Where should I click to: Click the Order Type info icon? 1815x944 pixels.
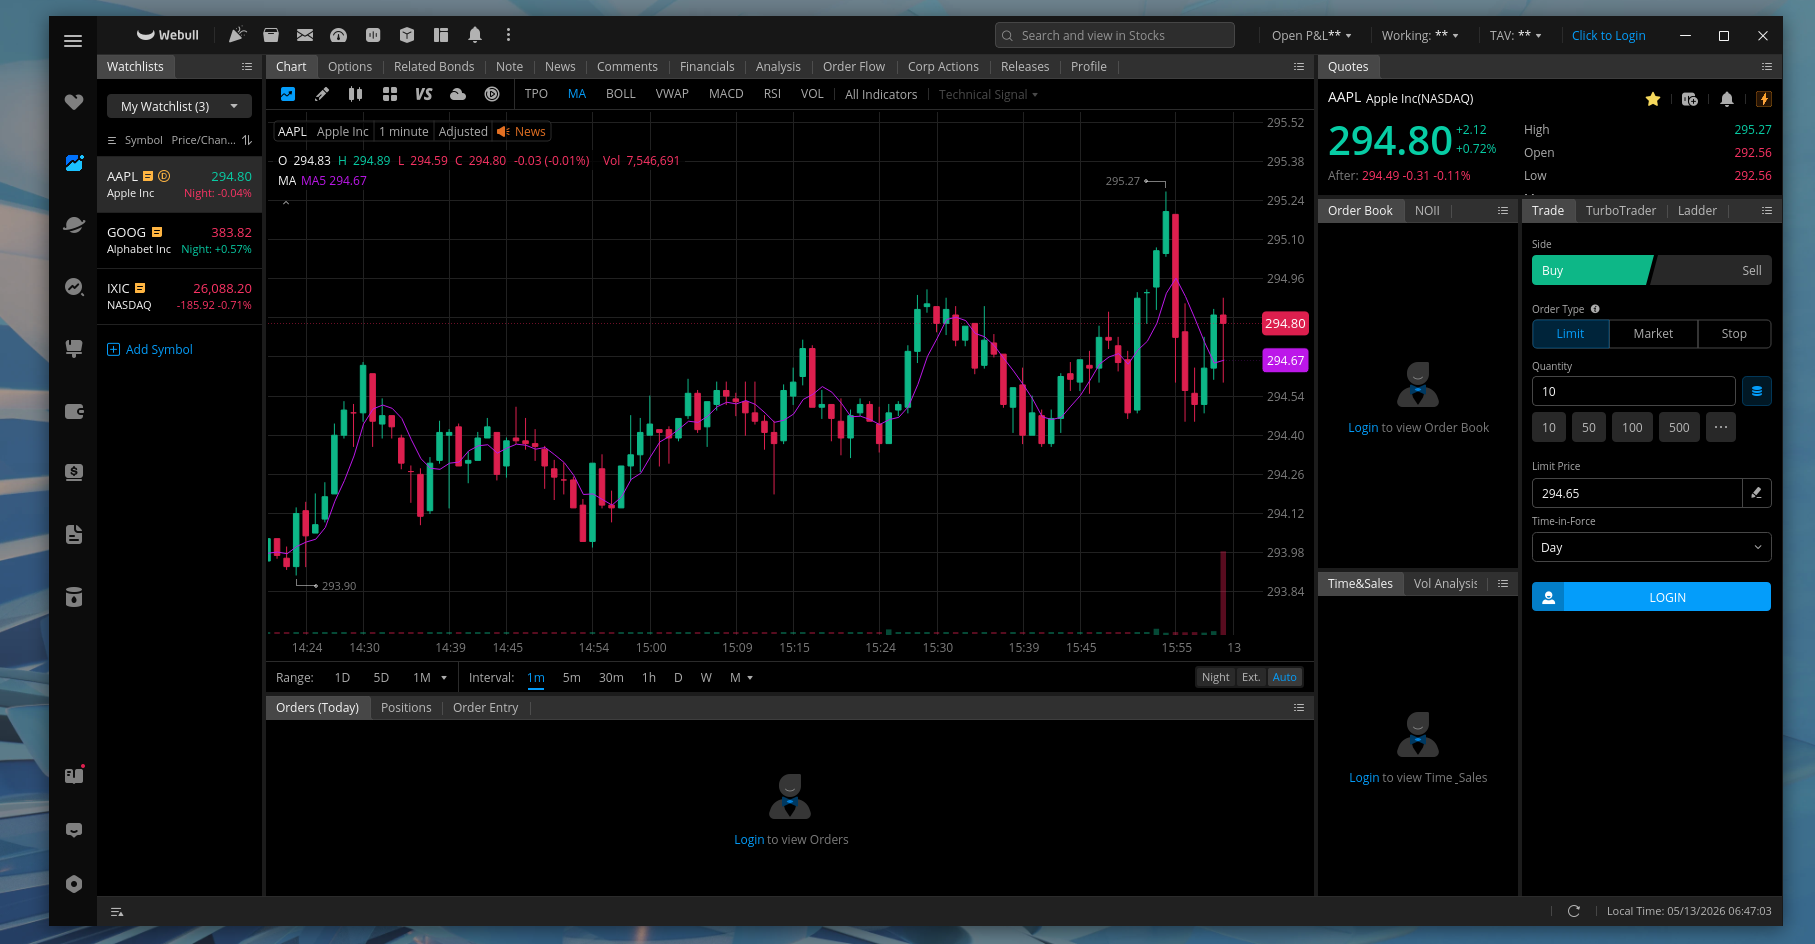point(1595,309)
